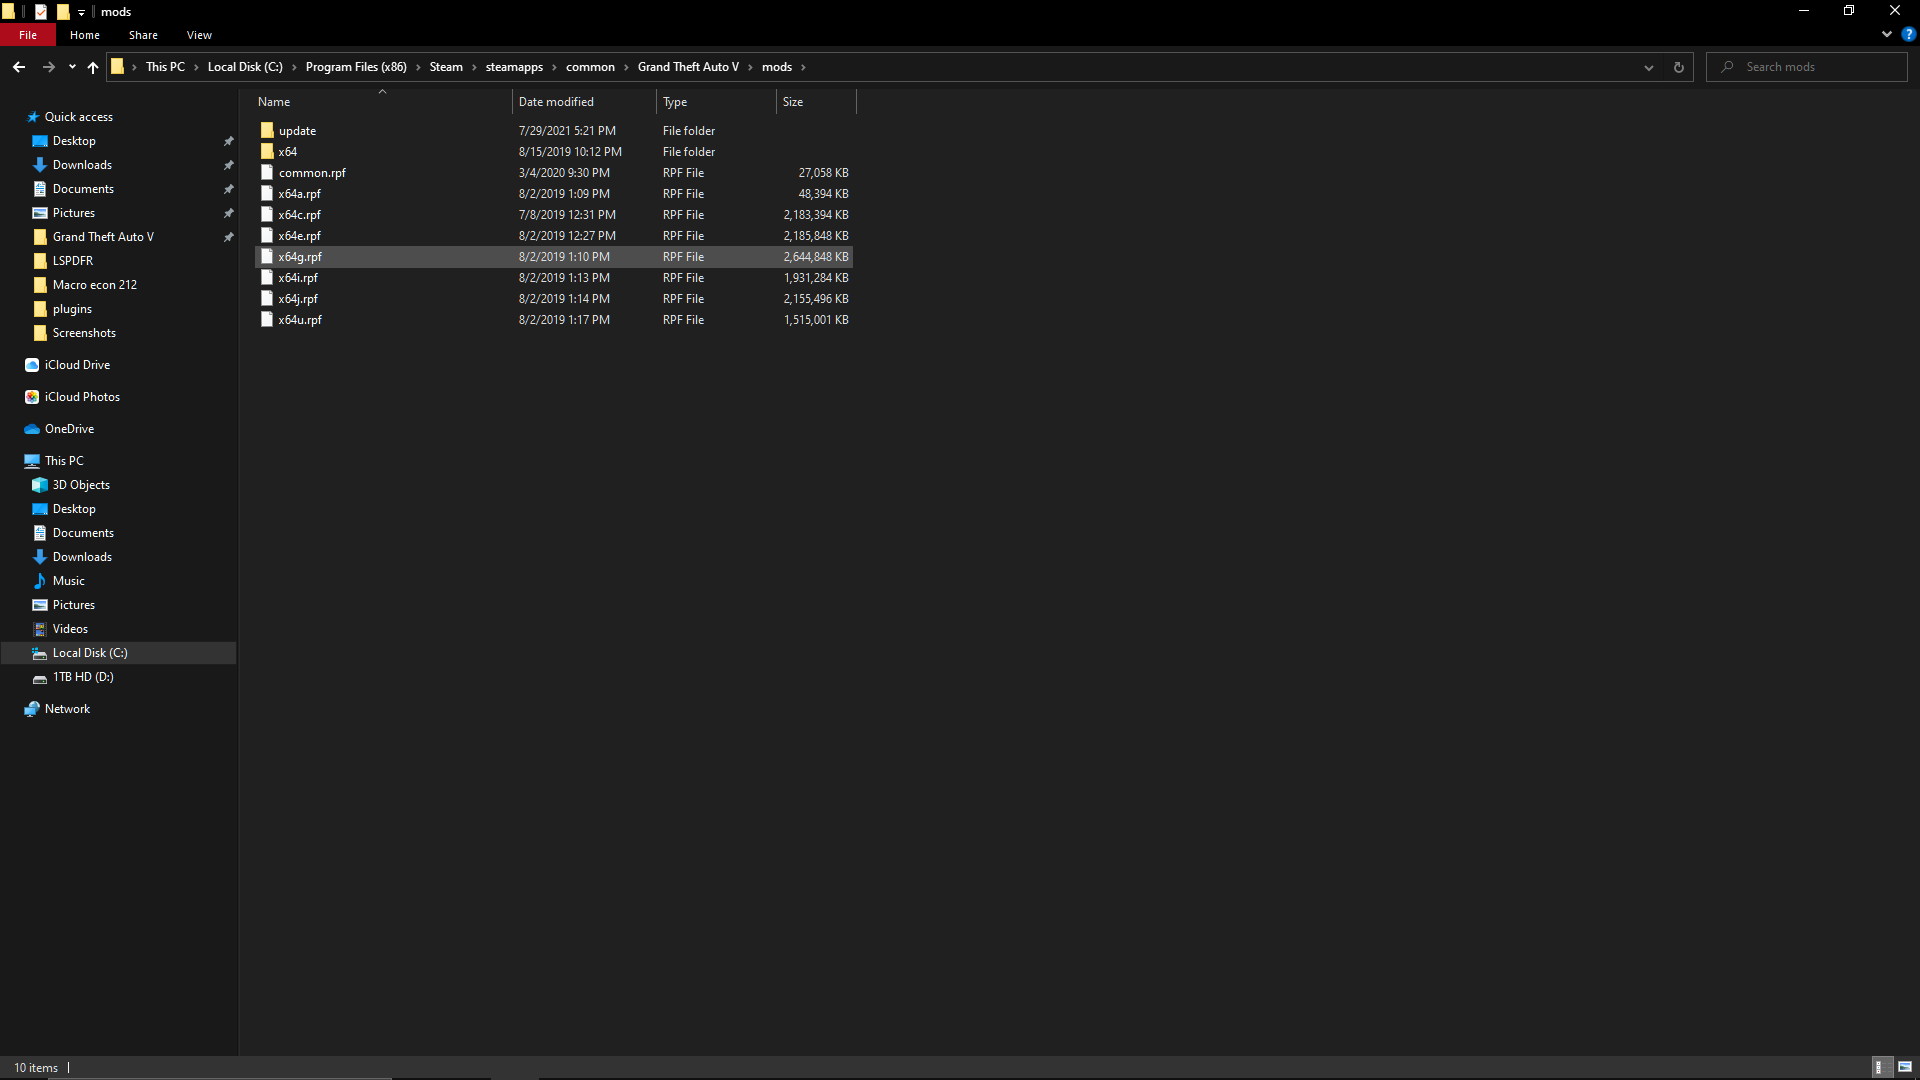Open the update folder icon
Image resolution: width=1920 pixels, height=1080 pixels.
click(x=267, y=131)
